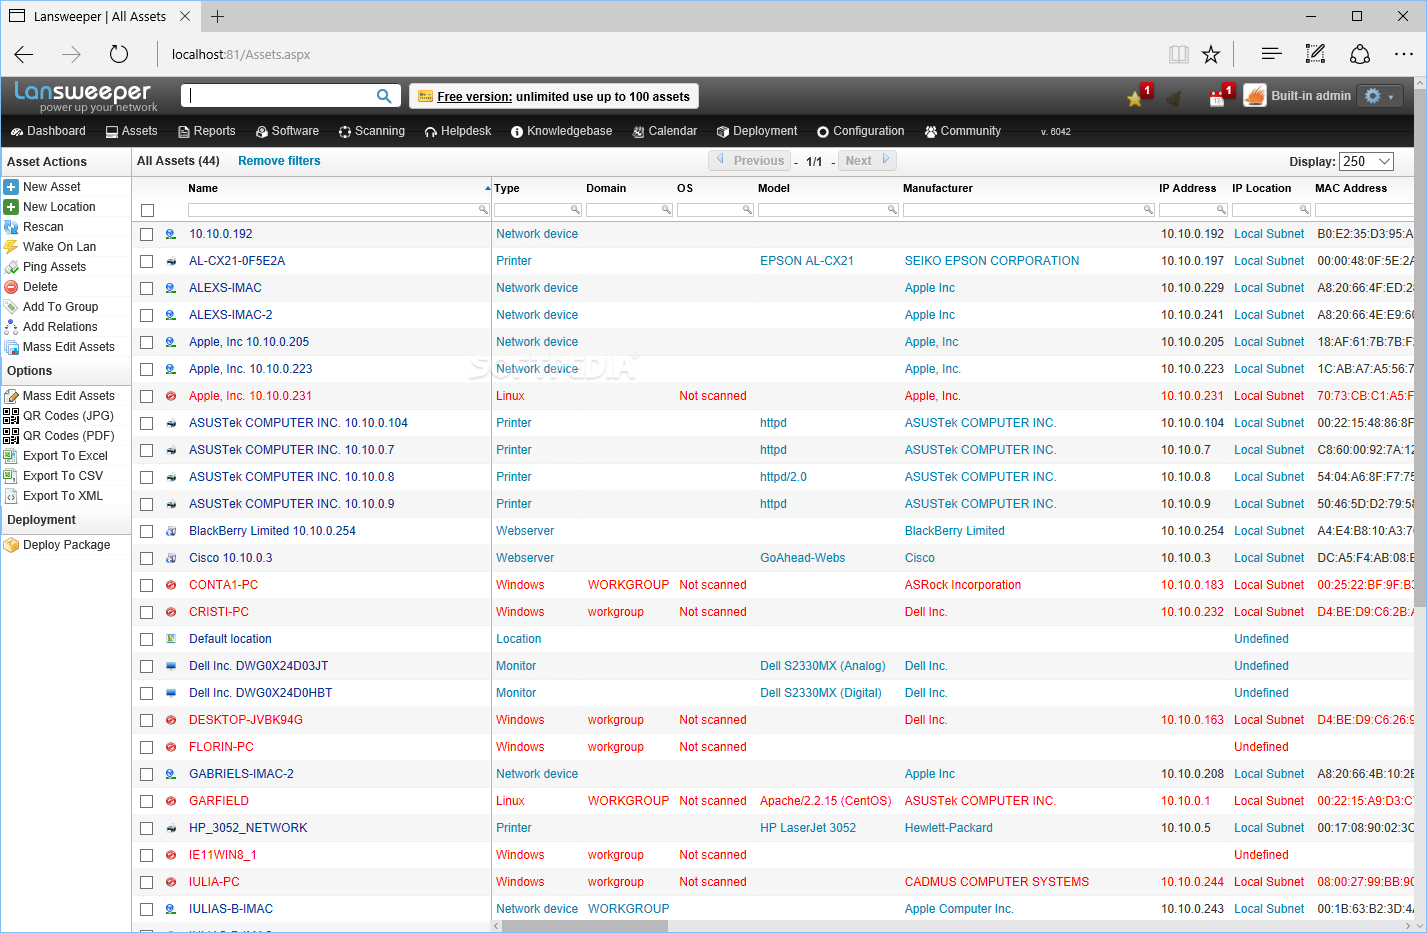Open the SEIKO EPSON CORPORATION manufacturer link
Viewport: 1427px width, 933px height.
pyautogui.click(x=992, y=261)
